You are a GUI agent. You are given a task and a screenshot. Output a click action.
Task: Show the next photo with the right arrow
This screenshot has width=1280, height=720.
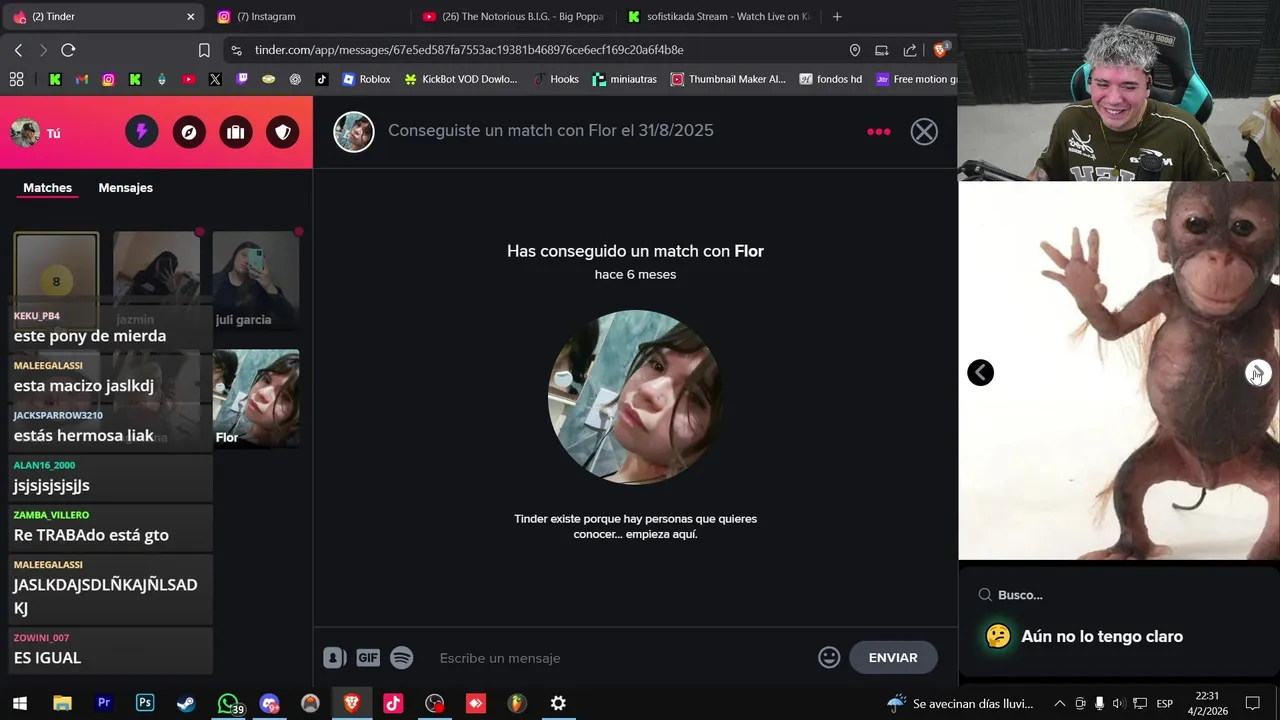tap(1258, 372)
